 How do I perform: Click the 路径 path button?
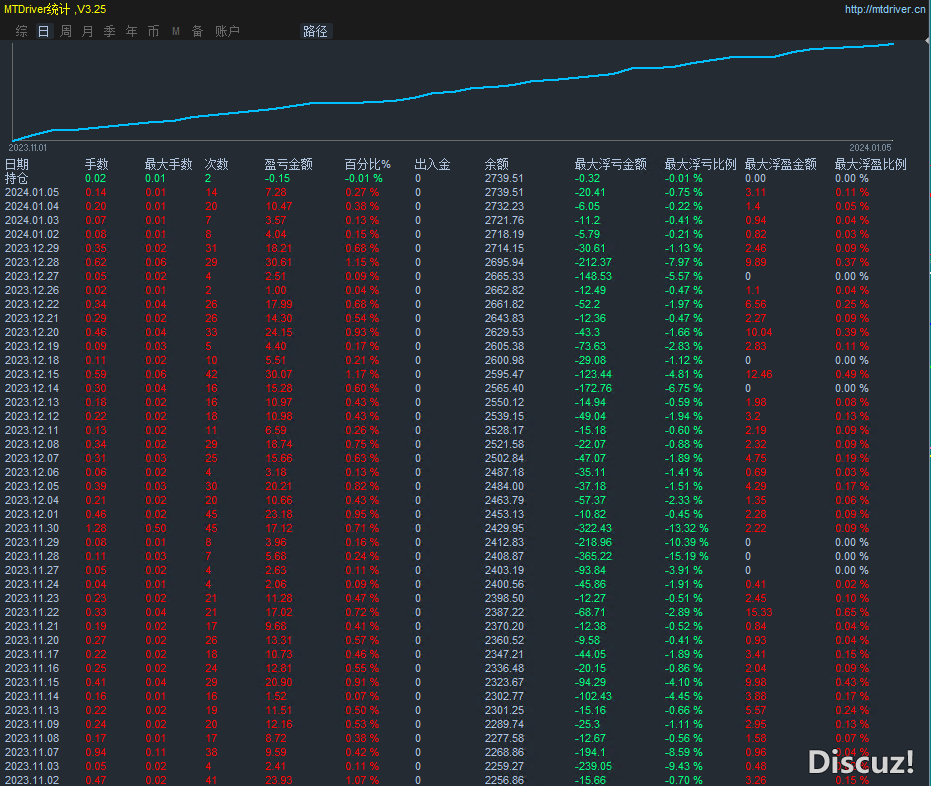click(315, 31)
